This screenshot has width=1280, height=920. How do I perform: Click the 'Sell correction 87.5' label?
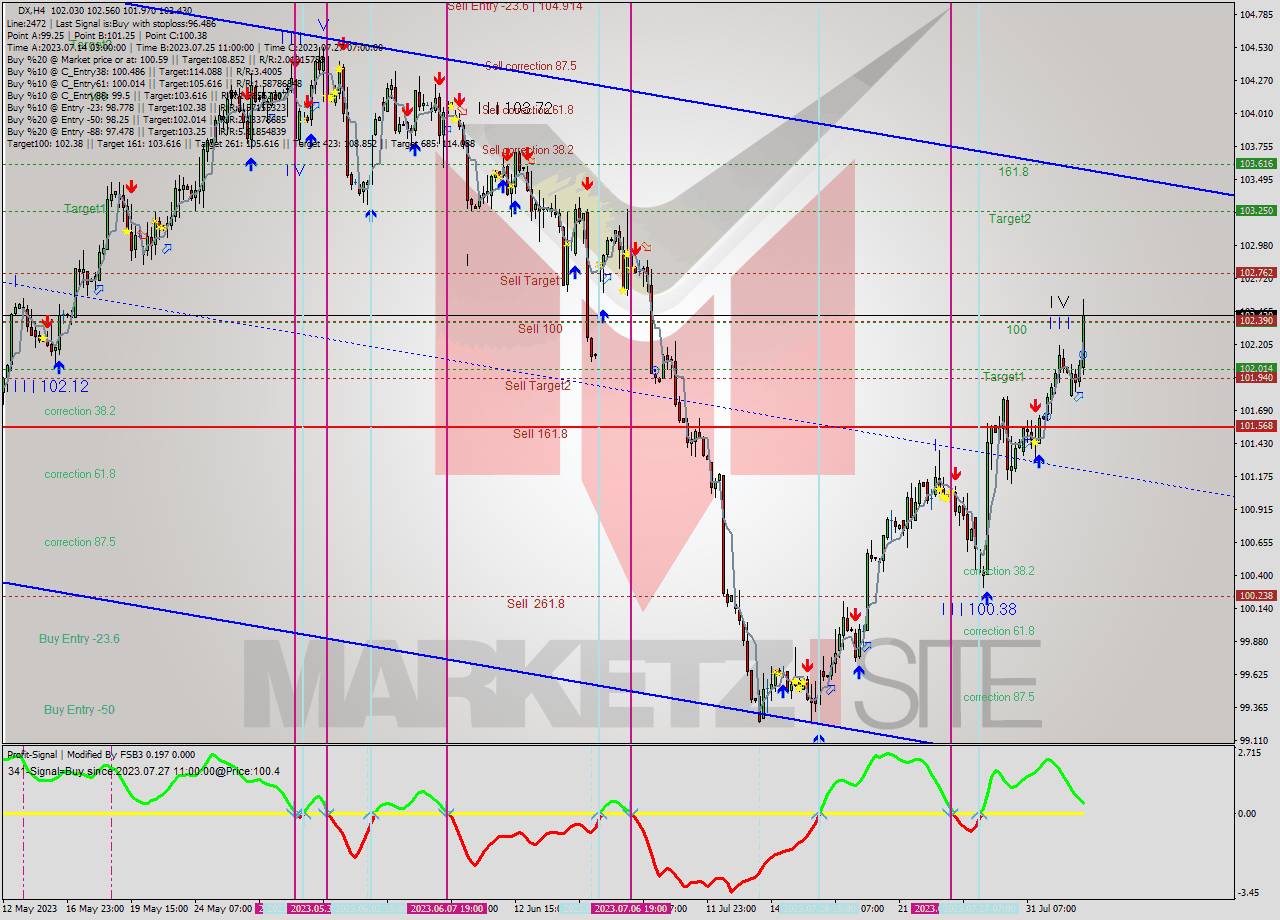[531, 66]
